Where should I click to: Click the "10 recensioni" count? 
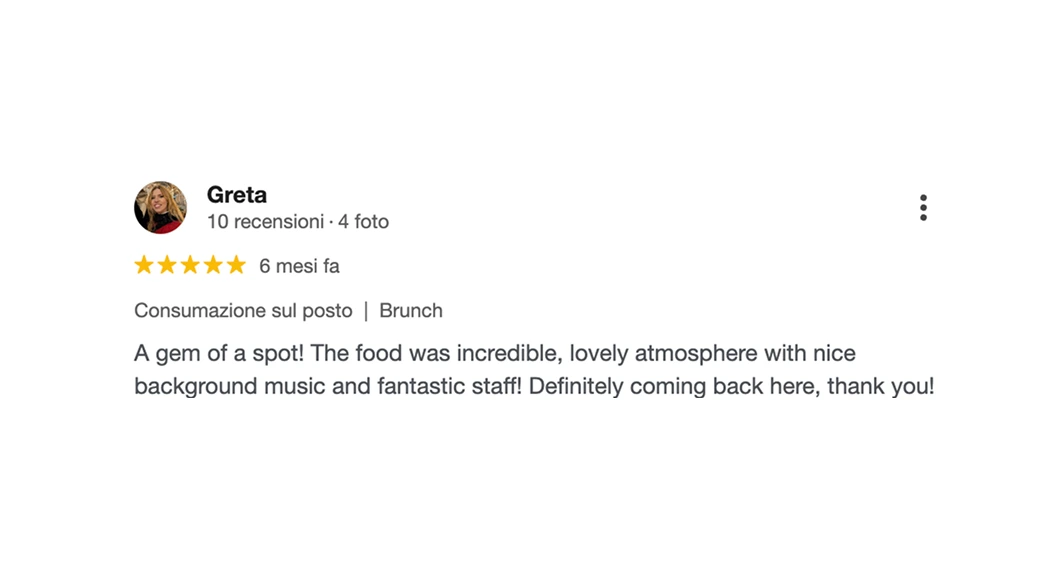[265, 222]
